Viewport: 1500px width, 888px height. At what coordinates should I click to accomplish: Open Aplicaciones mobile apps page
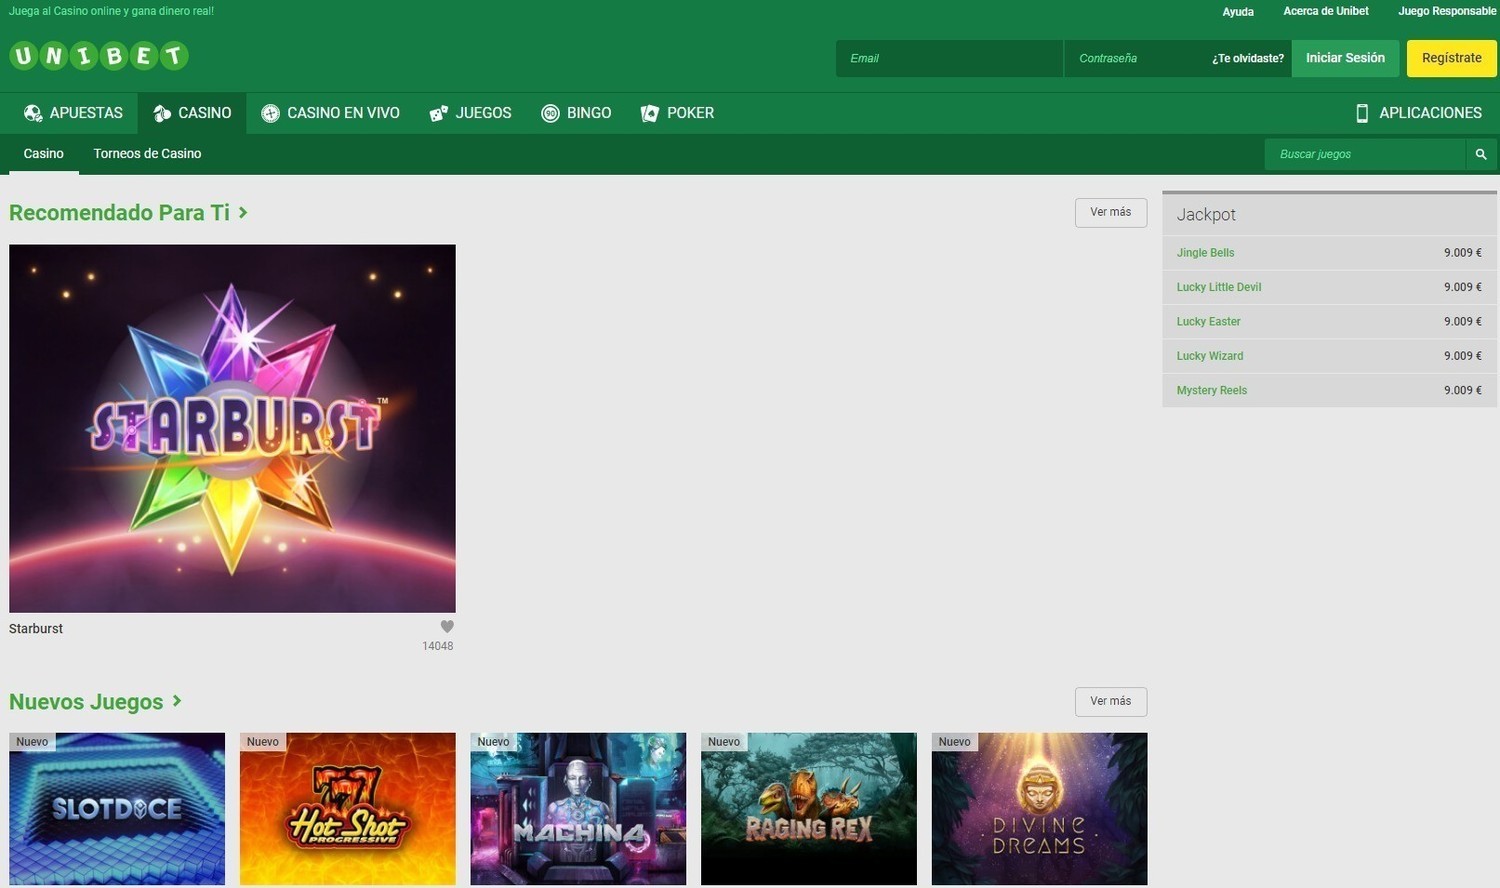coord(1418,113)
